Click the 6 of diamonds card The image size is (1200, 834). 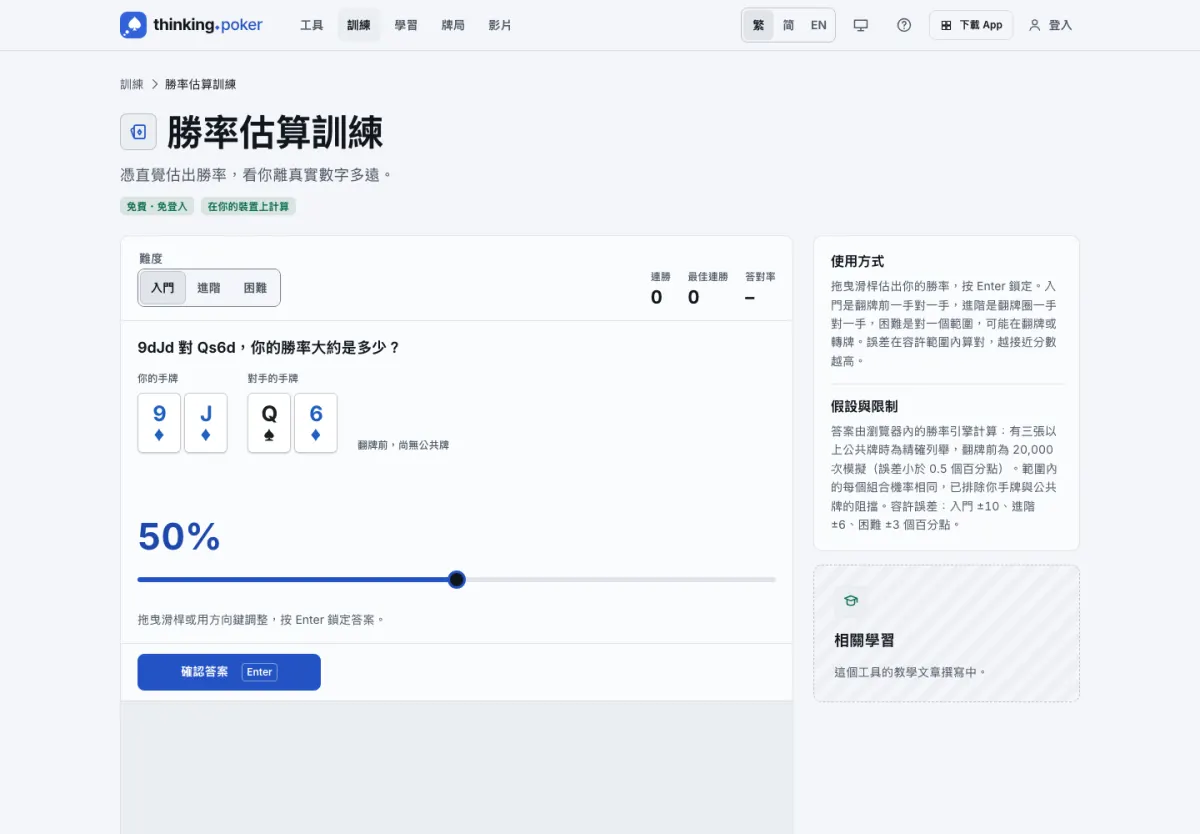click(316, 423)
